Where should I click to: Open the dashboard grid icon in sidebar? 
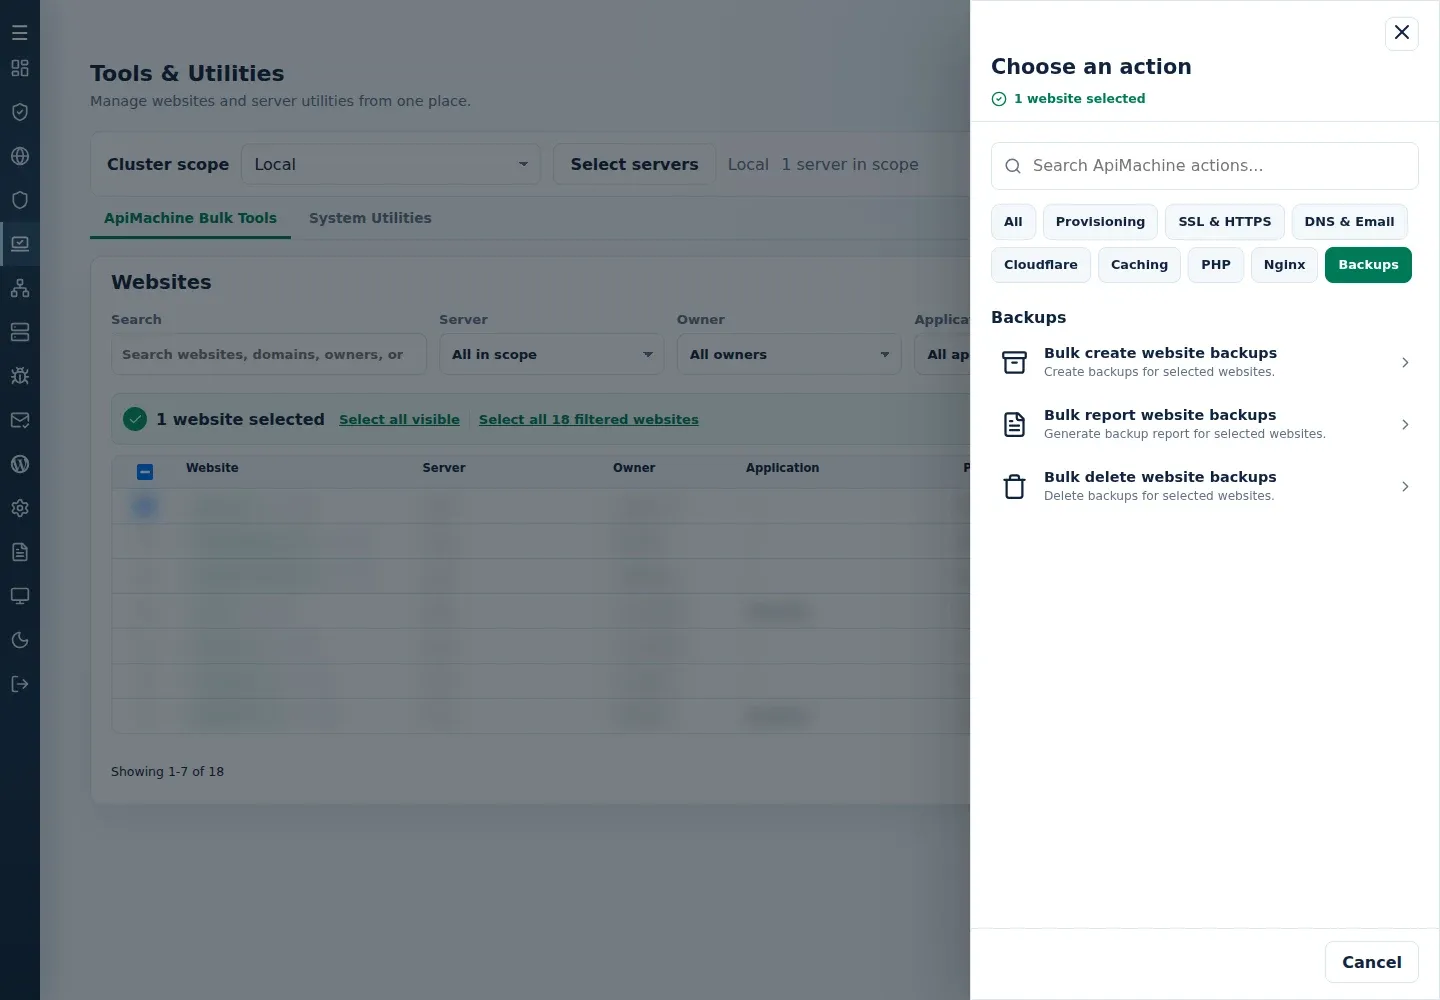coord(20,68)
